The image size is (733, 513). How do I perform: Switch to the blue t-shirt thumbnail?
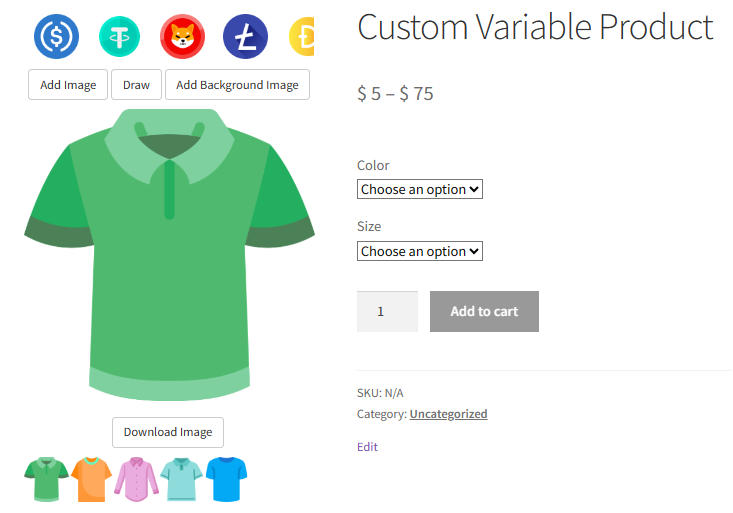(227, 479)
